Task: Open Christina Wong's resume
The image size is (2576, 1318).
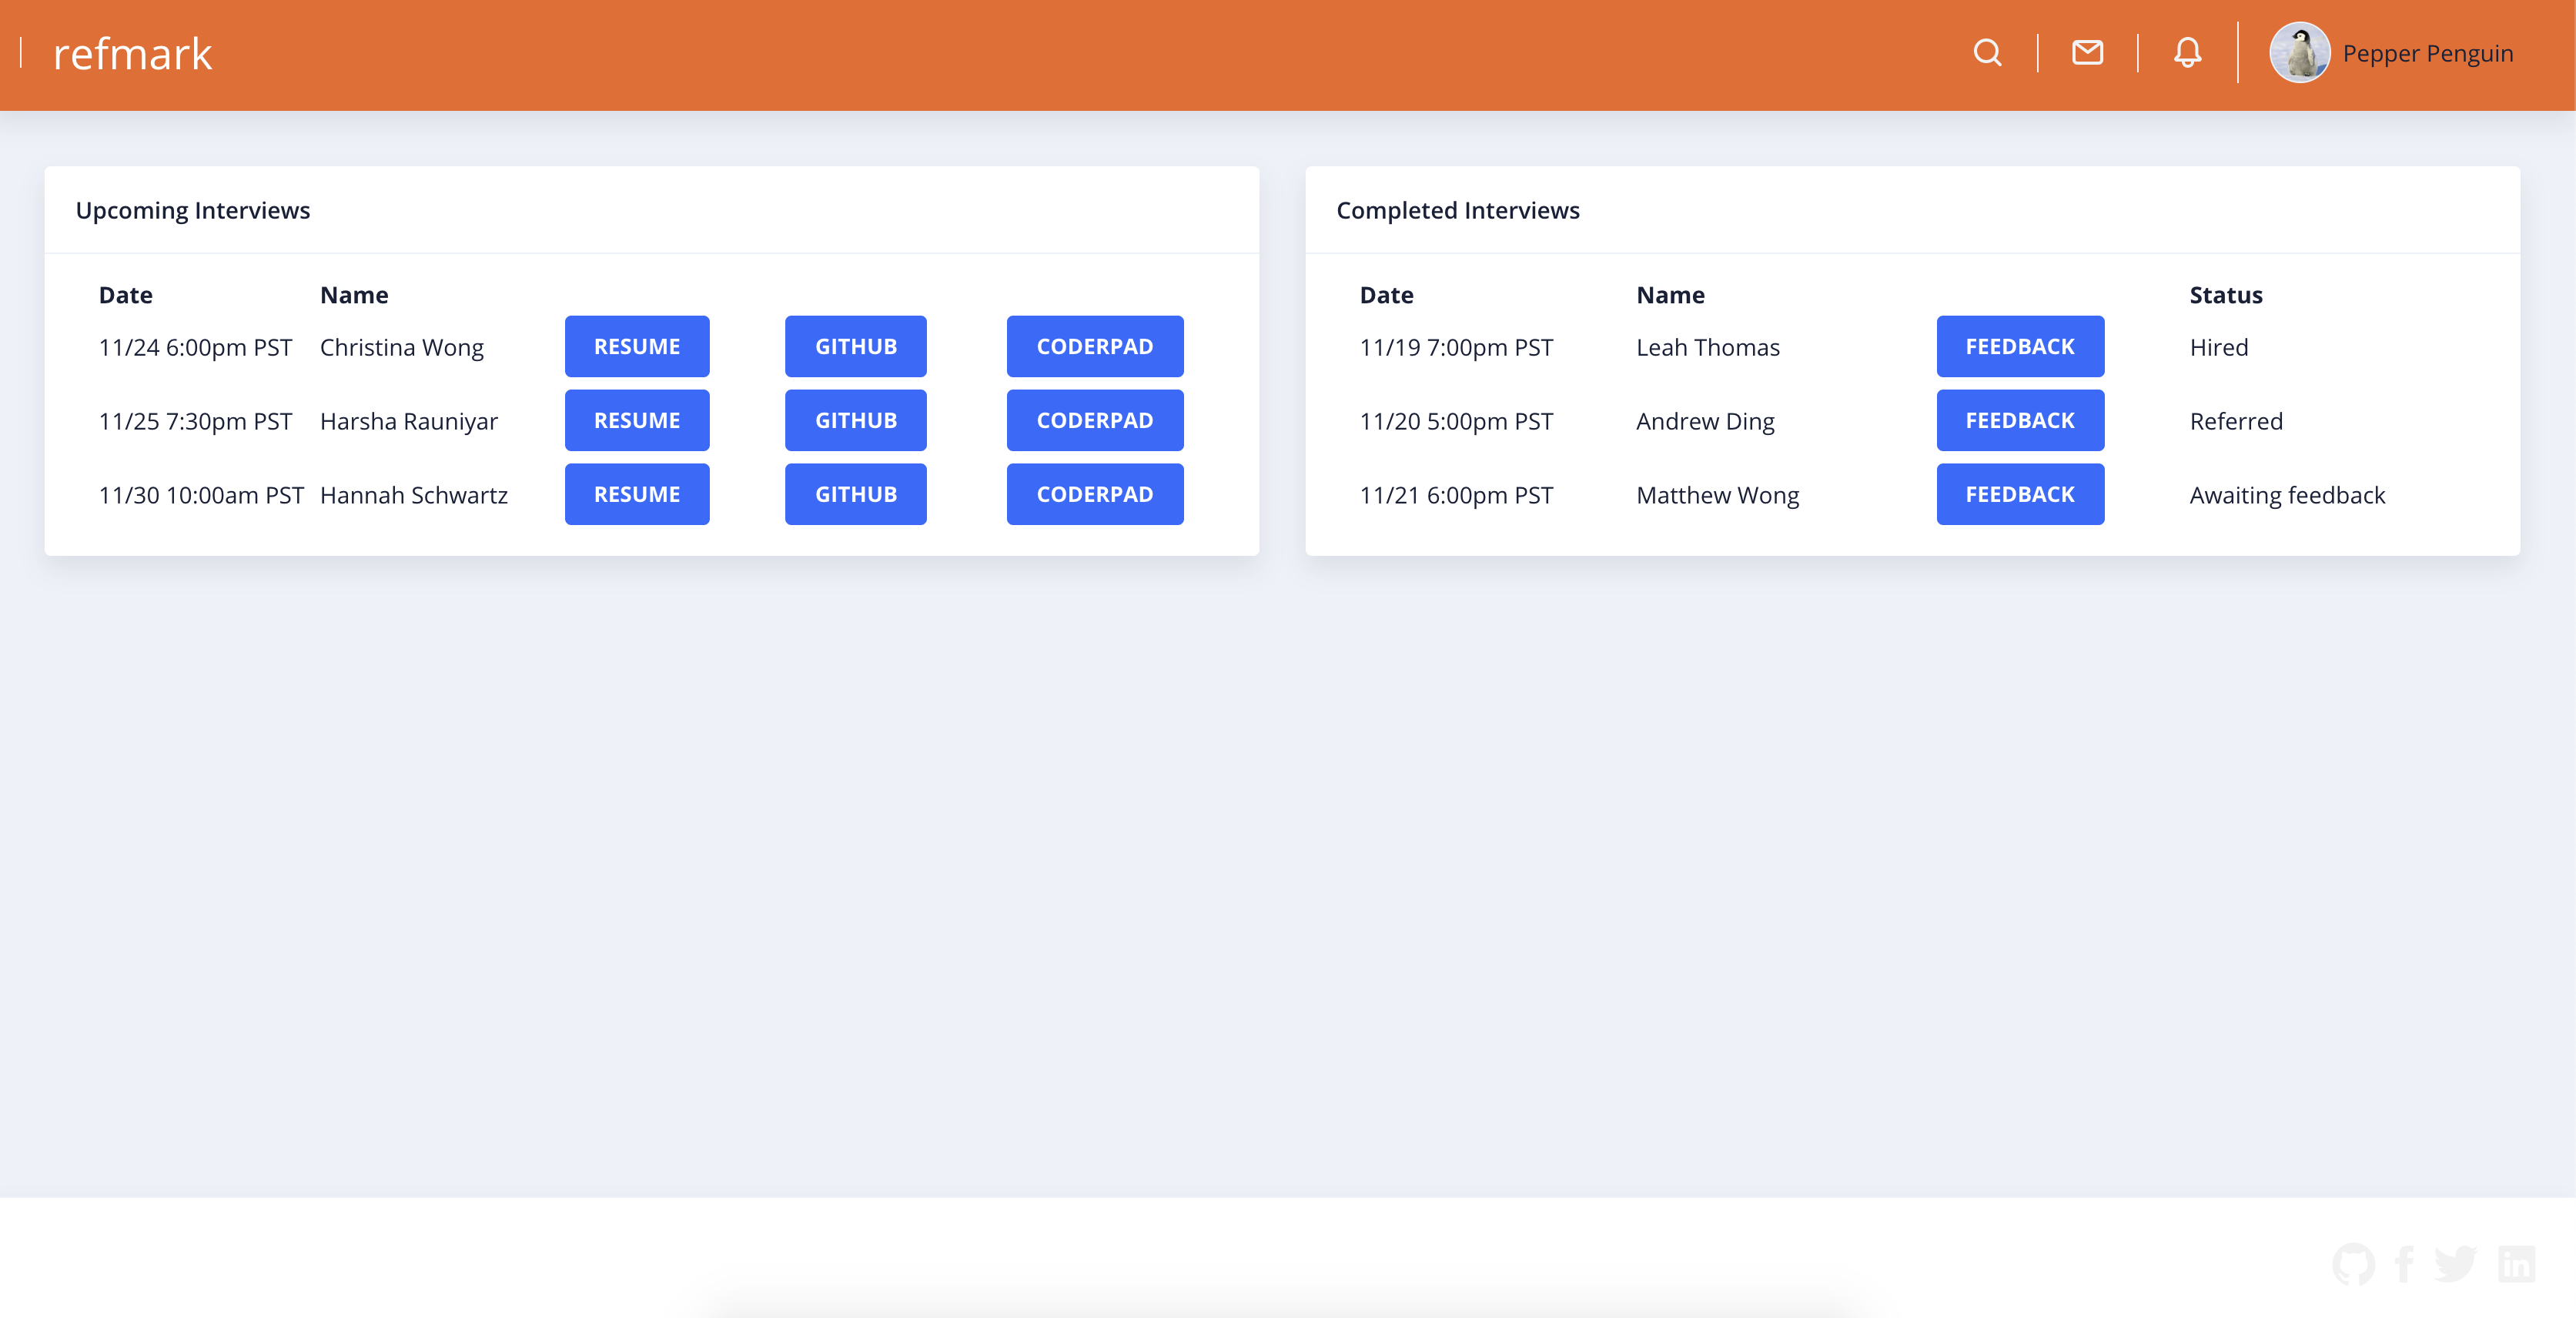Action: [637, 346]
